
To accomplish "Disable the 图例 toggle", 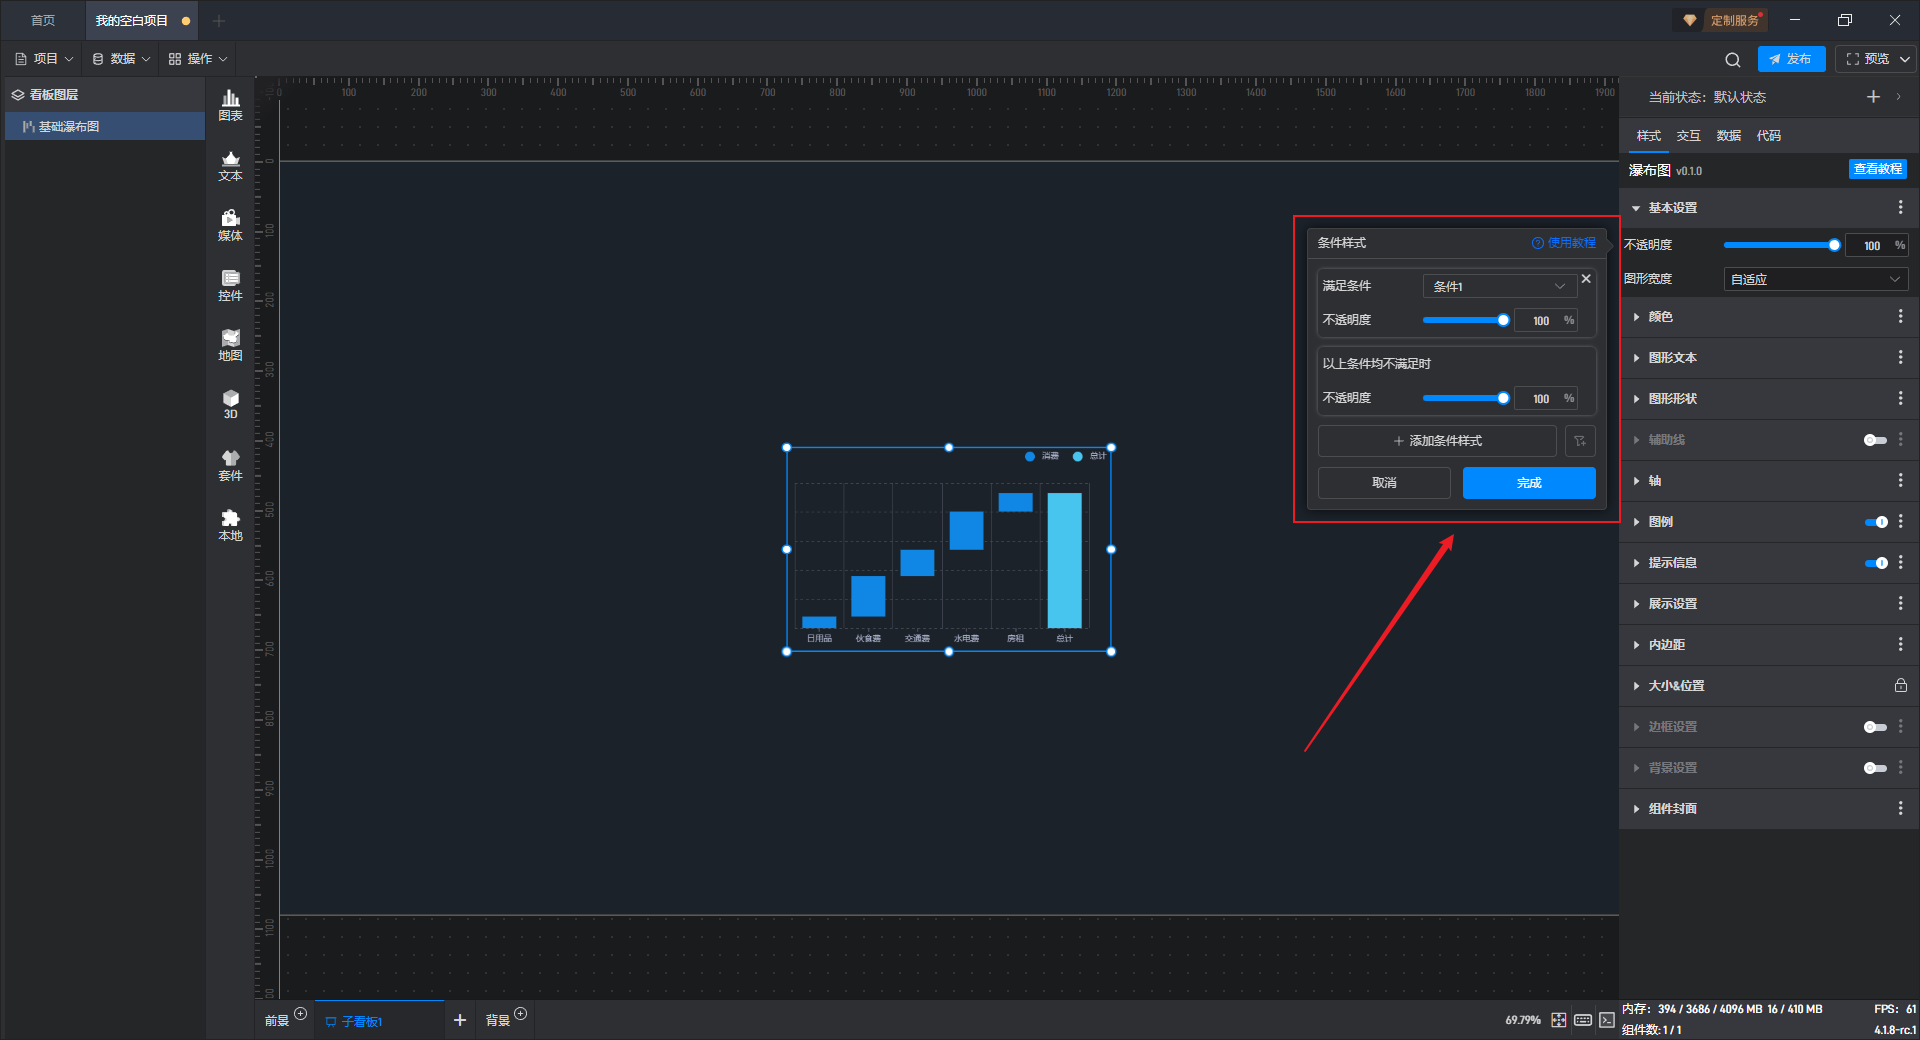I will (1875, 522).
